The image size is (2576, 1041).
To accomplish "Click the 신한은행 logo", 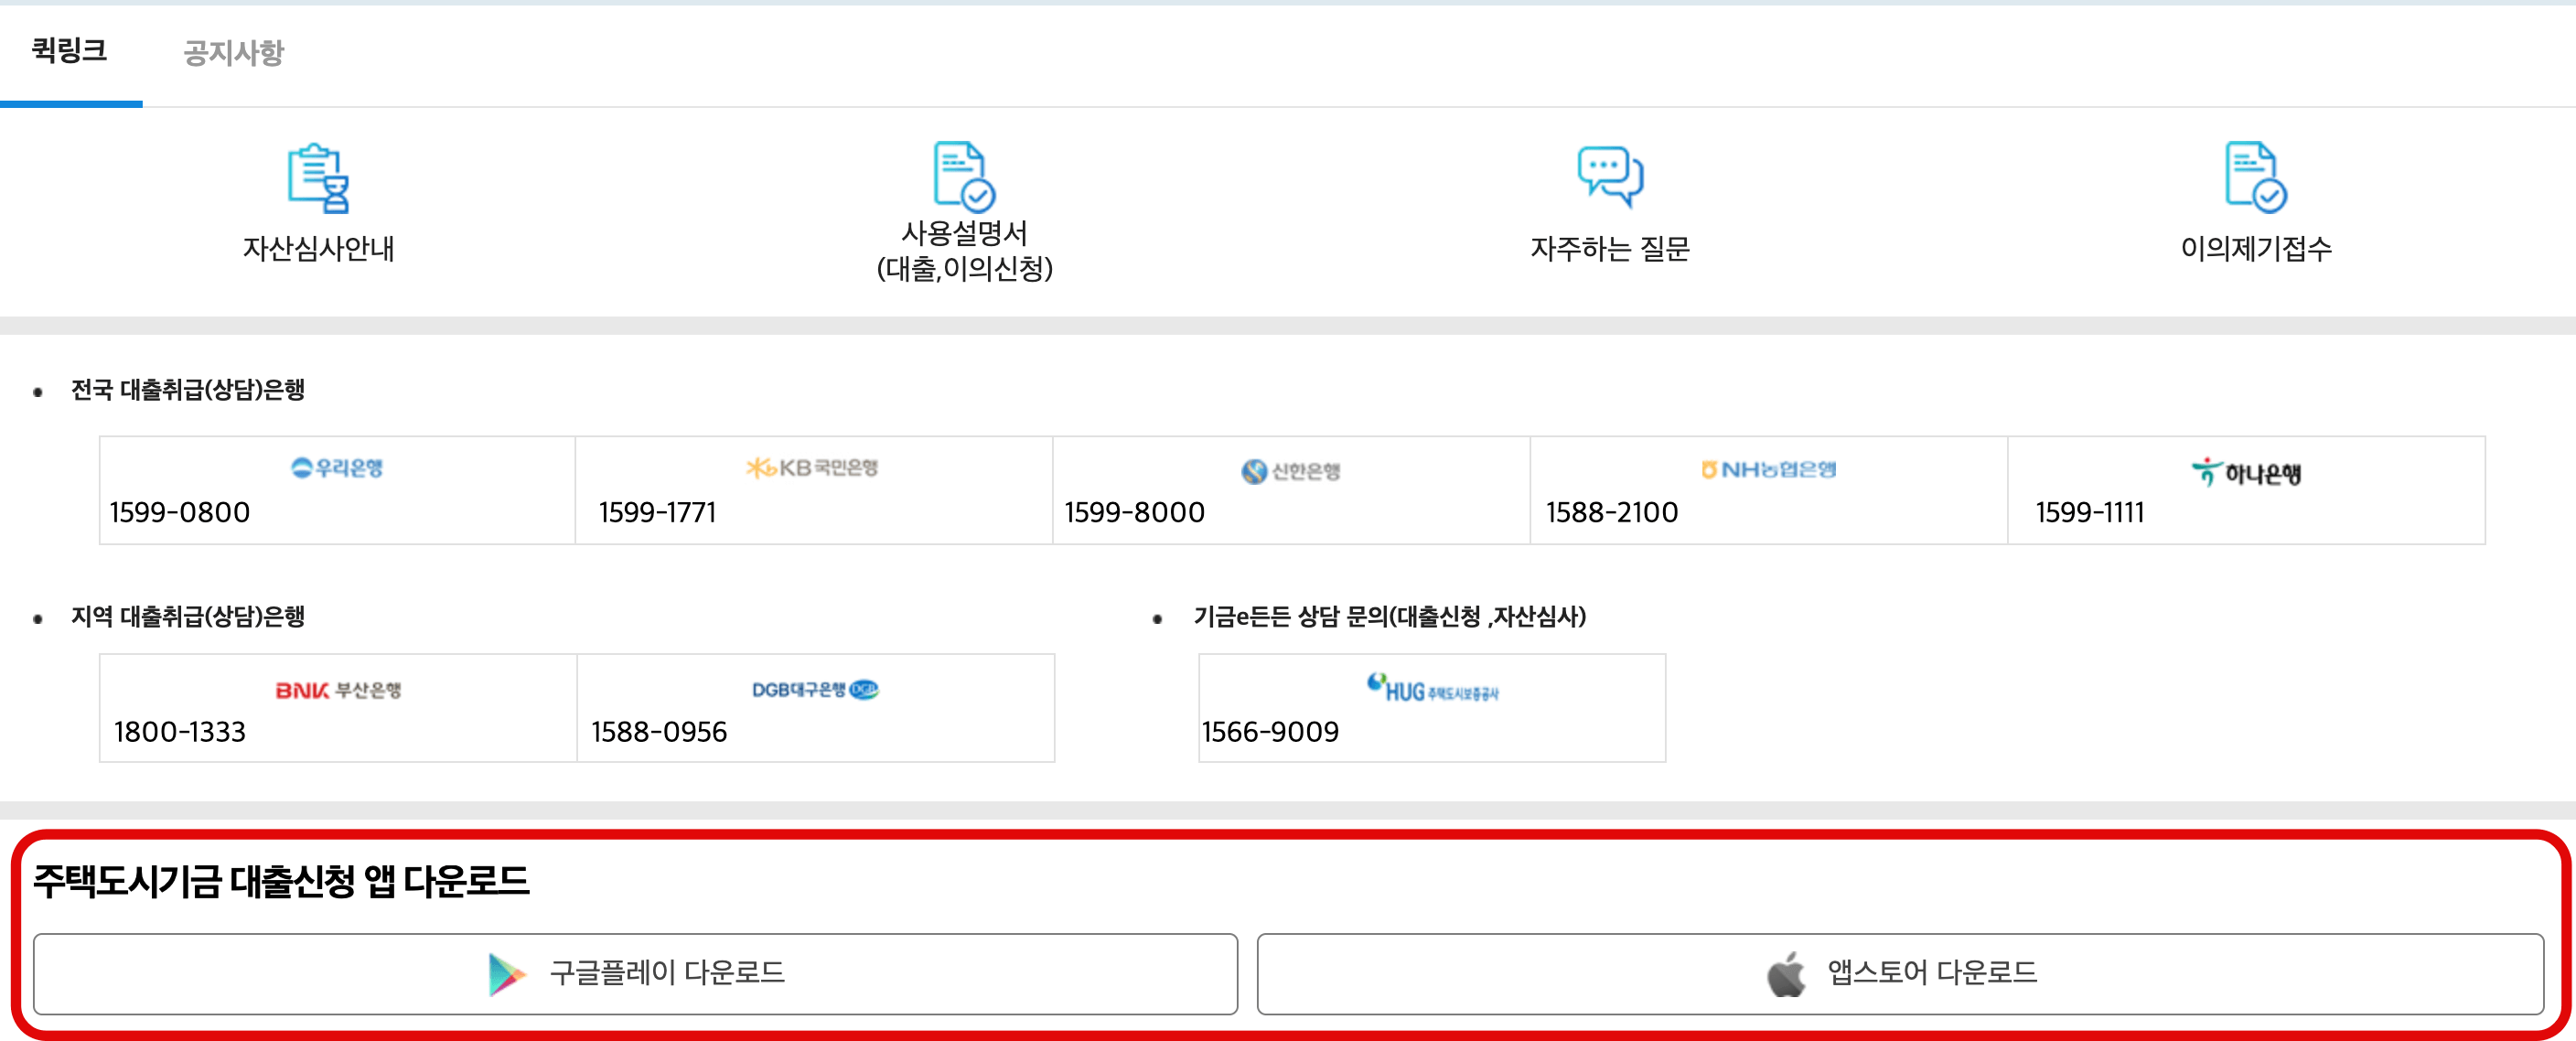I will click(x=1290, y=471).
